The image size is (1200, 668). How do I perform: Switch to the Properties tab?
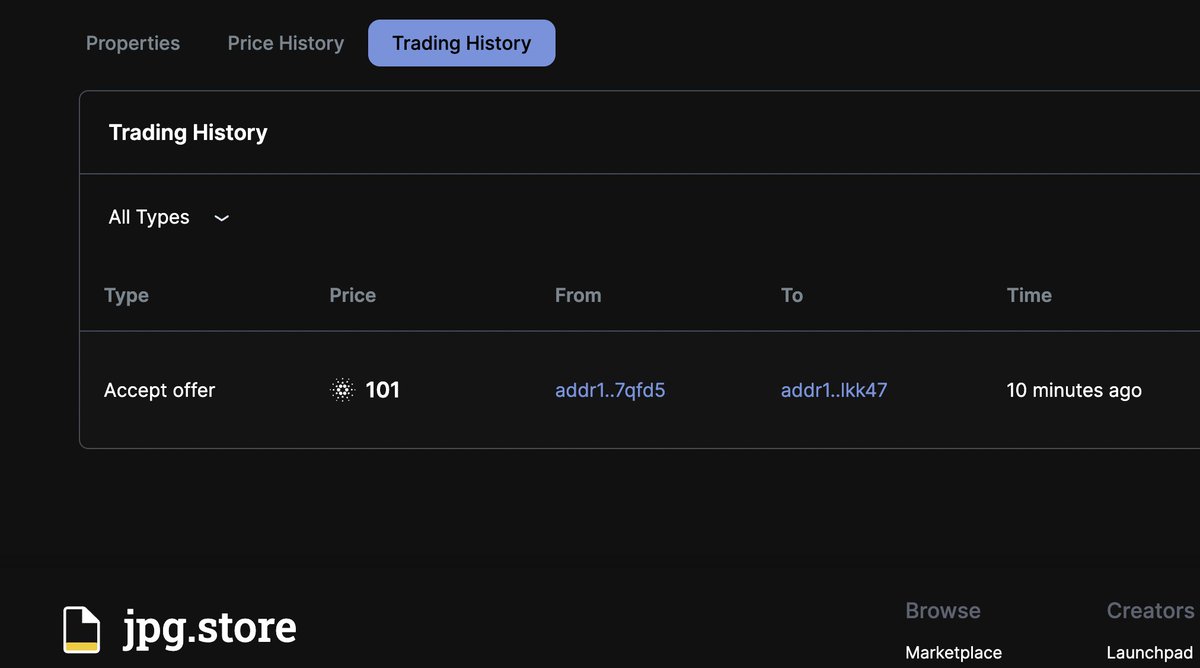[x=133, y=43]
